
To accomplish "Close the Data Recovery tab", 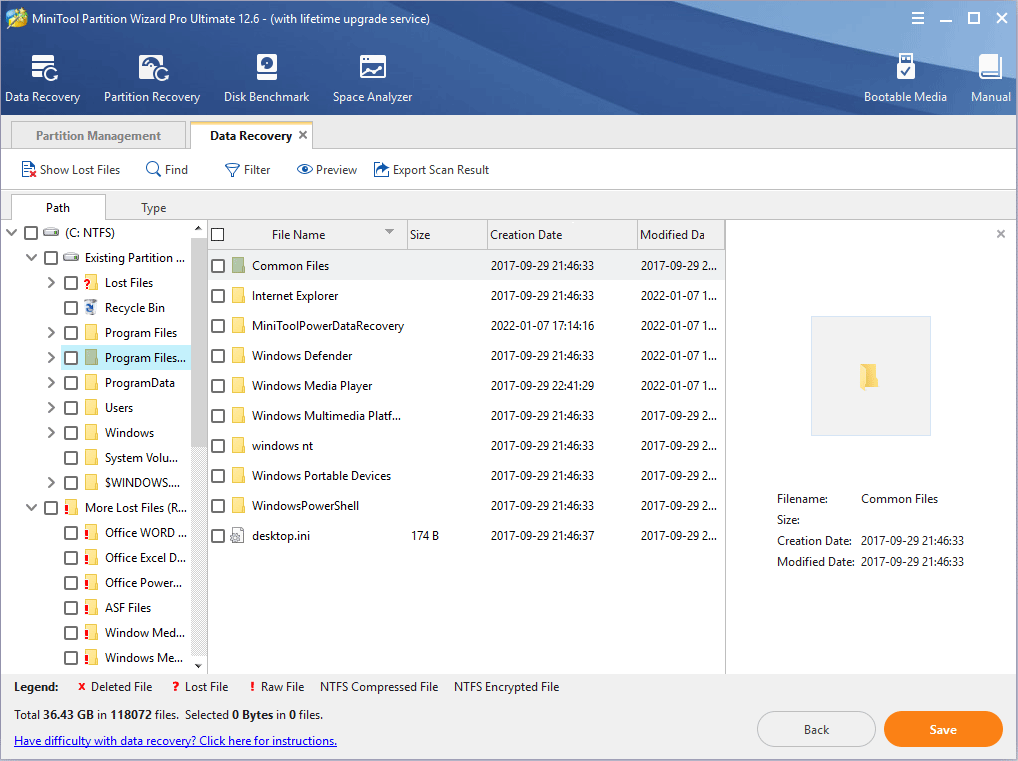I will (x=303, y=135).
